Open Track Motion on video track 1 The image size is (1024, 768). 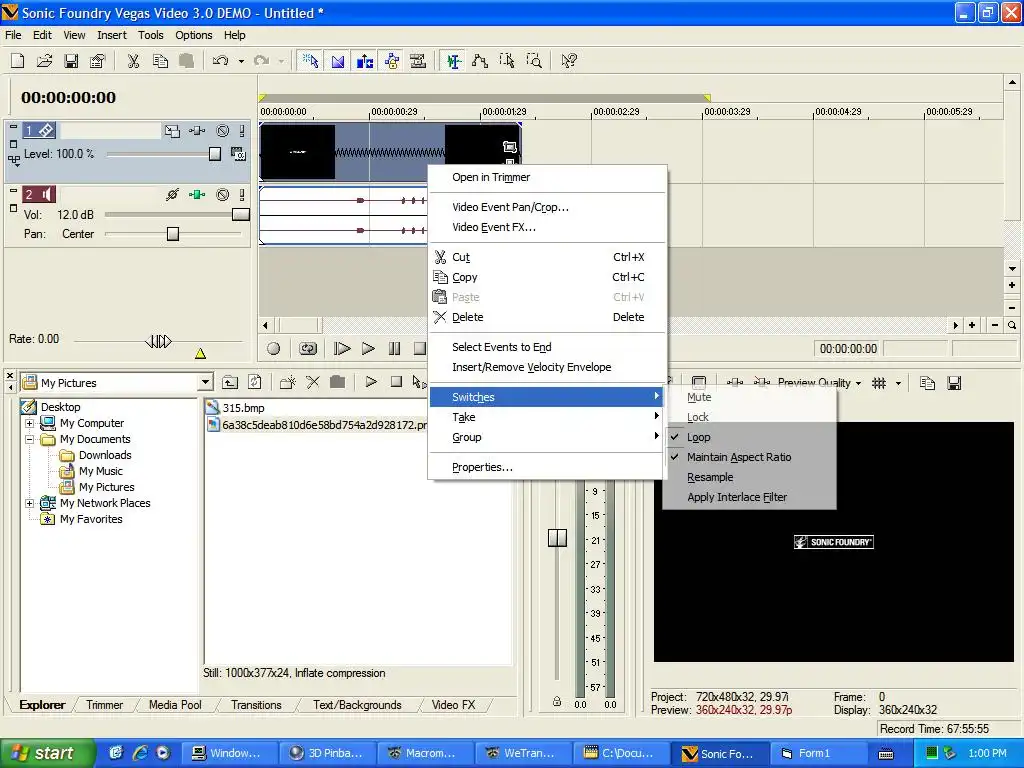172,131
